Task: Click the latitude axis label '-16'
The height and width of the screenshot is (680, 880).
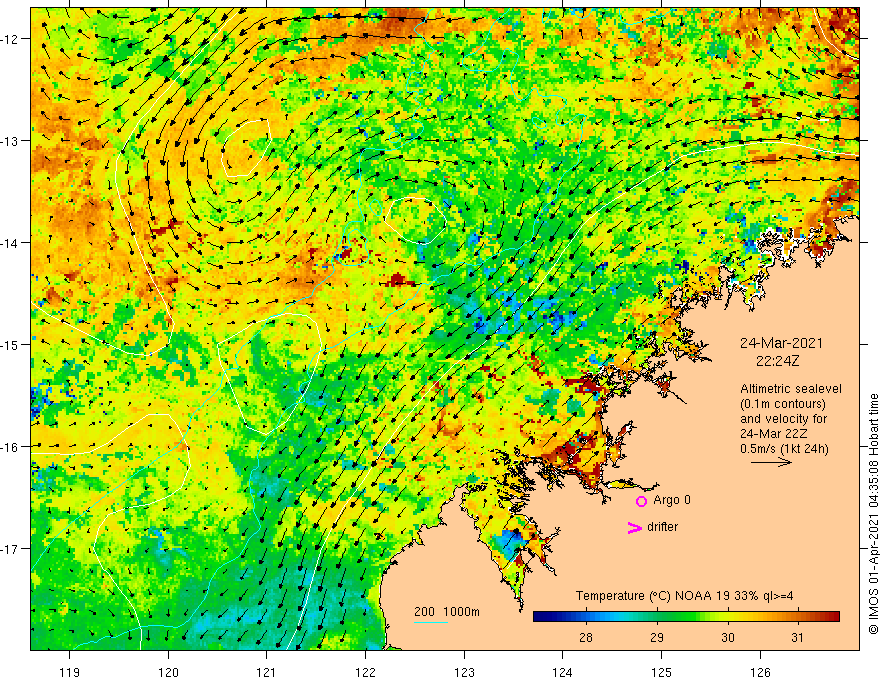Action: (x=10, y=447)
